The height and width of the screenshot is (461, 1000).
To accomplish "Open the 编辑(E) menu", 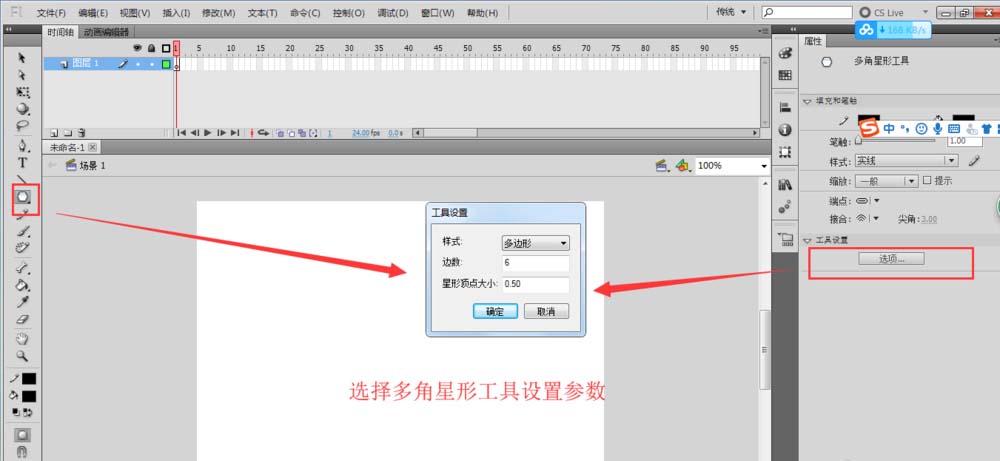I will (x=92, y=13).
